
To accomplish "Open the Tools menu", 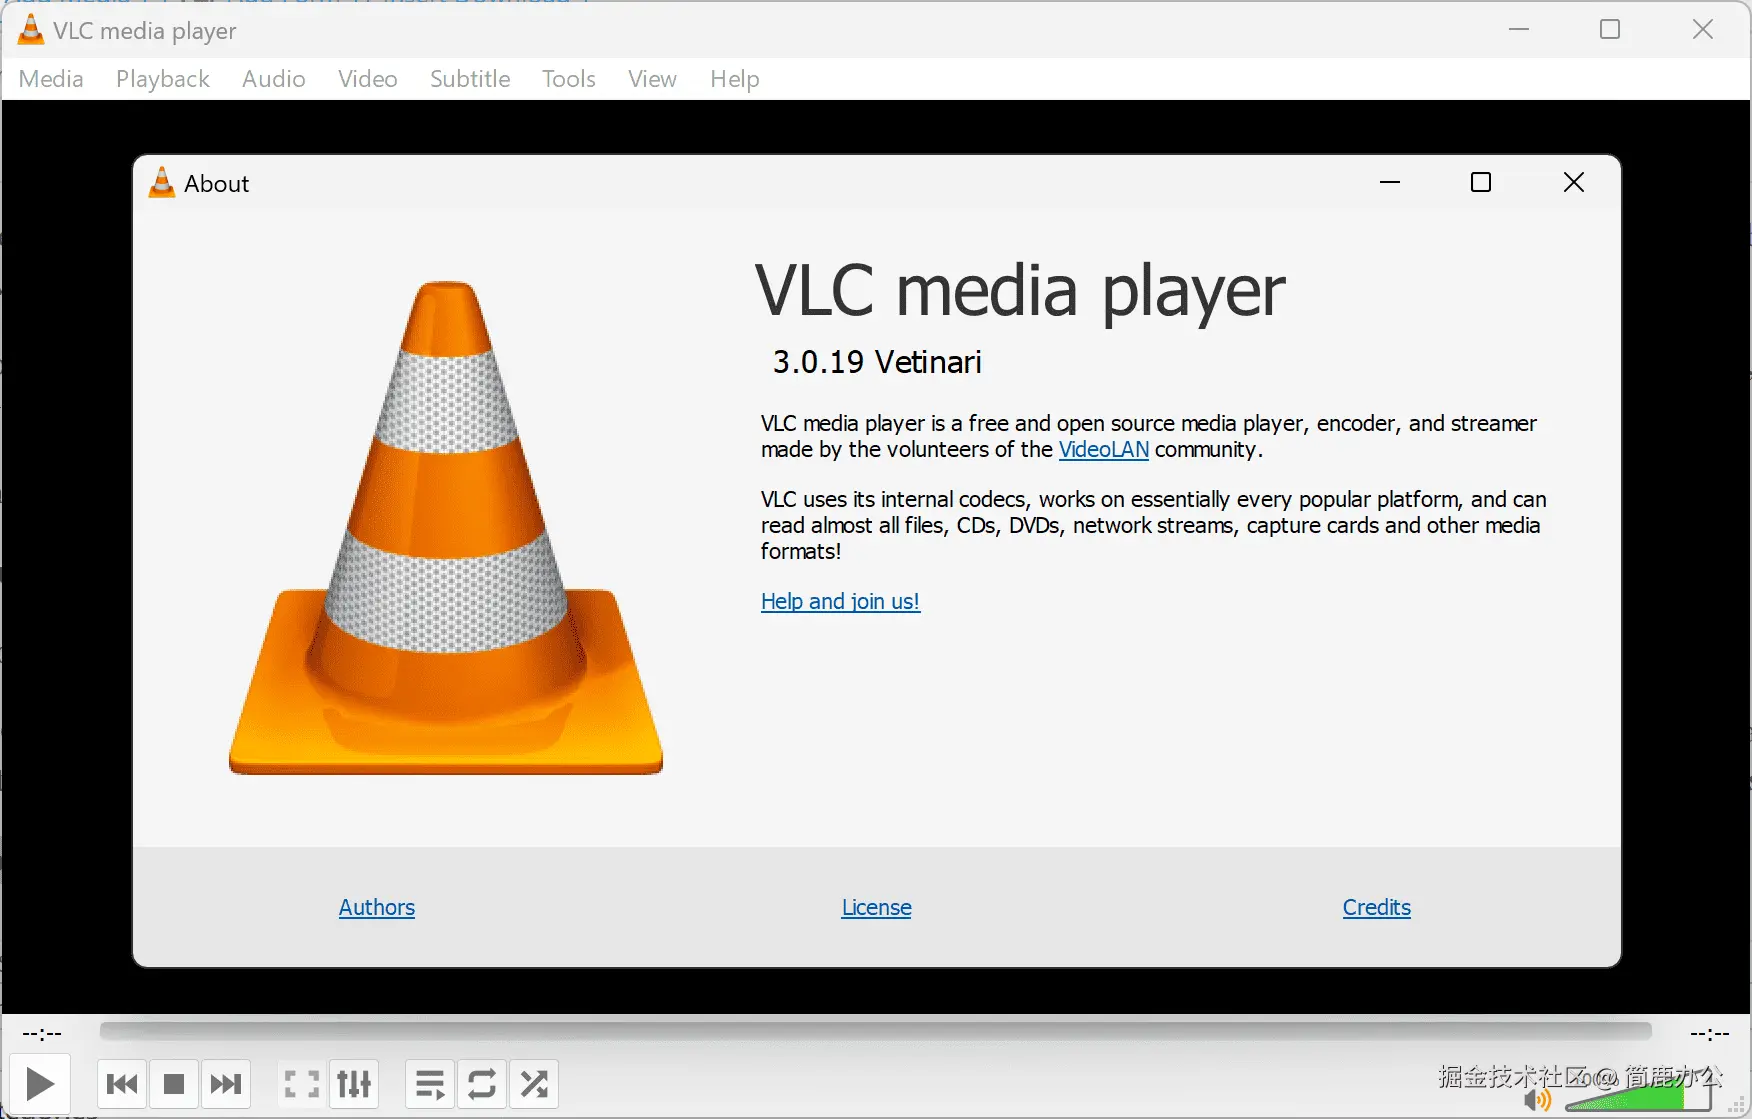I will coord(568,79).
